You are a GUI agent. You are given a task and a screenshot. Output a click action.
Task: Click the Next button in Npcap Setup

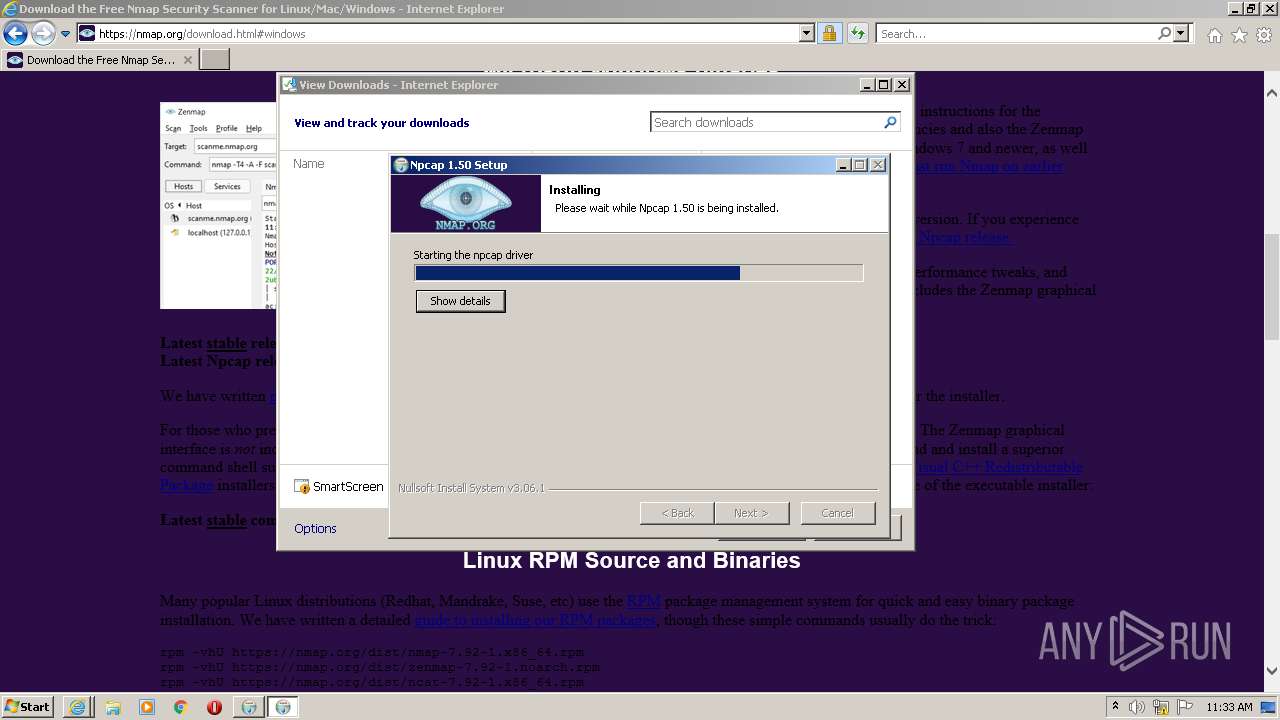[x=751, y=513]
